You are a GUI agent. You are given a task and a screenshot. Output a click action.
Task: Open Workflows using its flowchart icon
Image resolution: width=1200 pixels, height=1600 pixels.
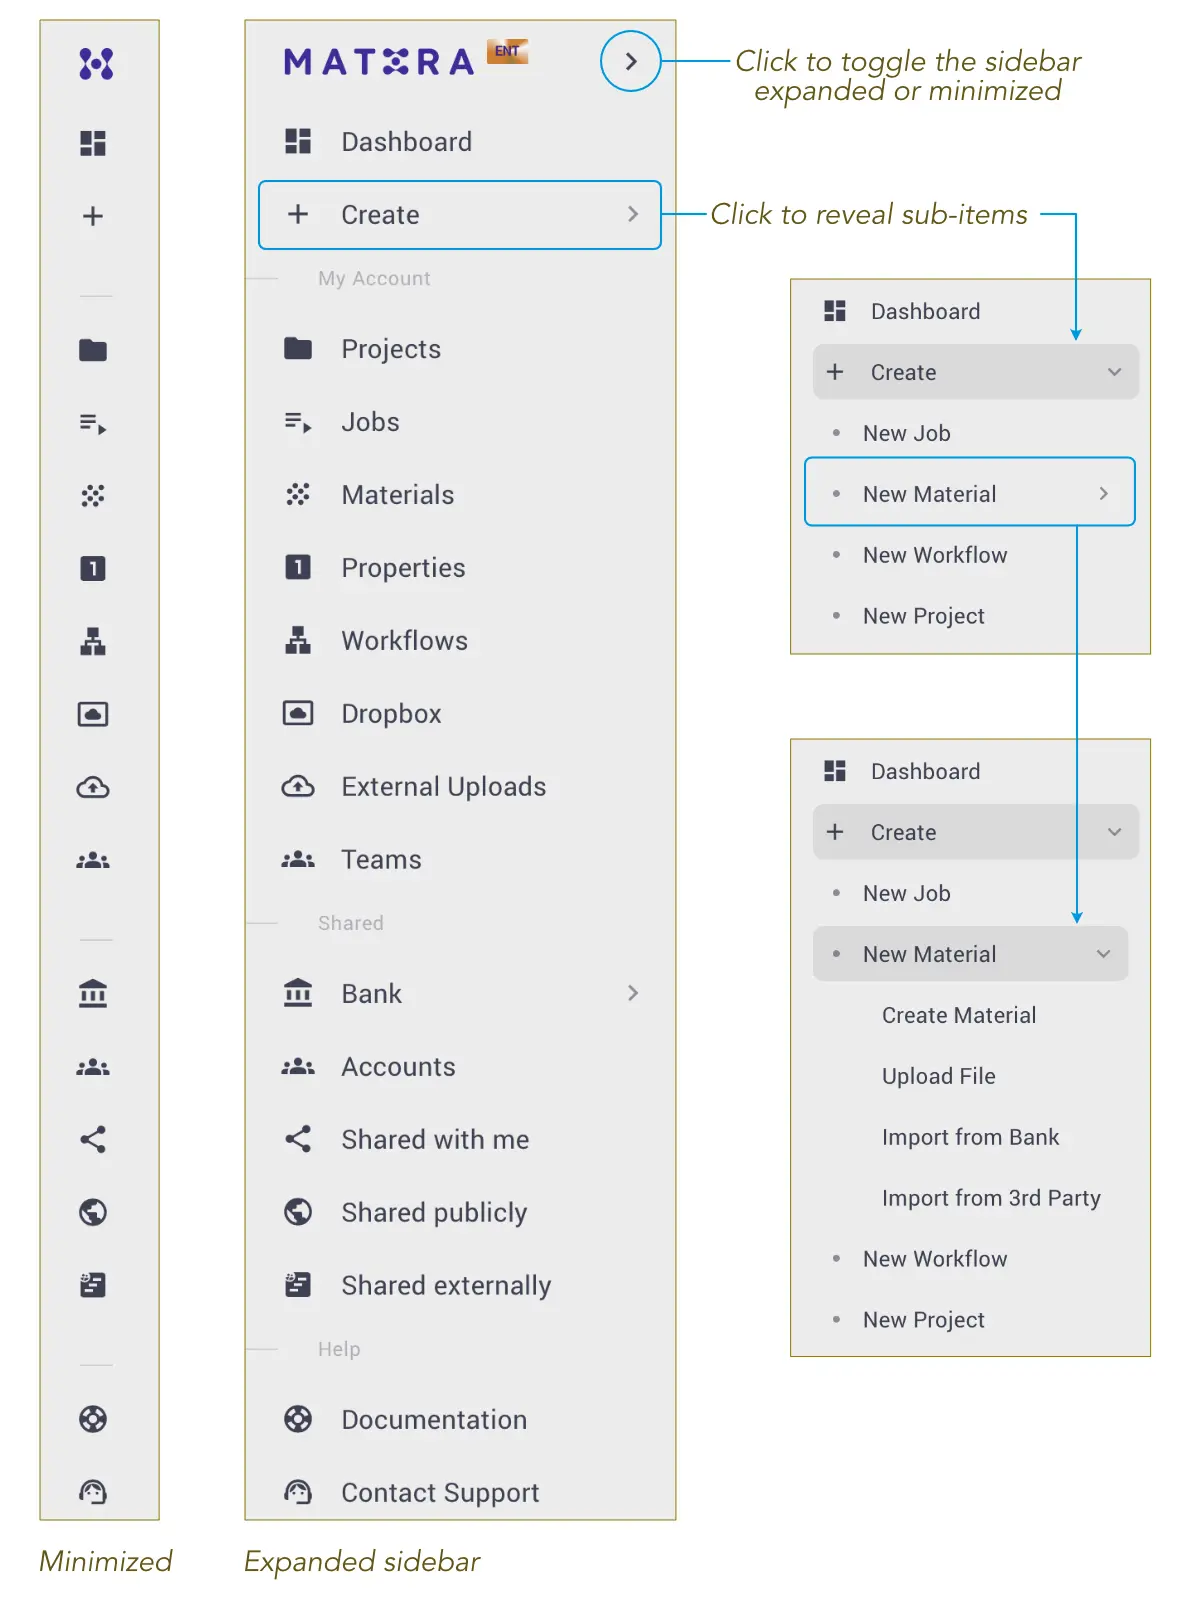coord(297,640)
